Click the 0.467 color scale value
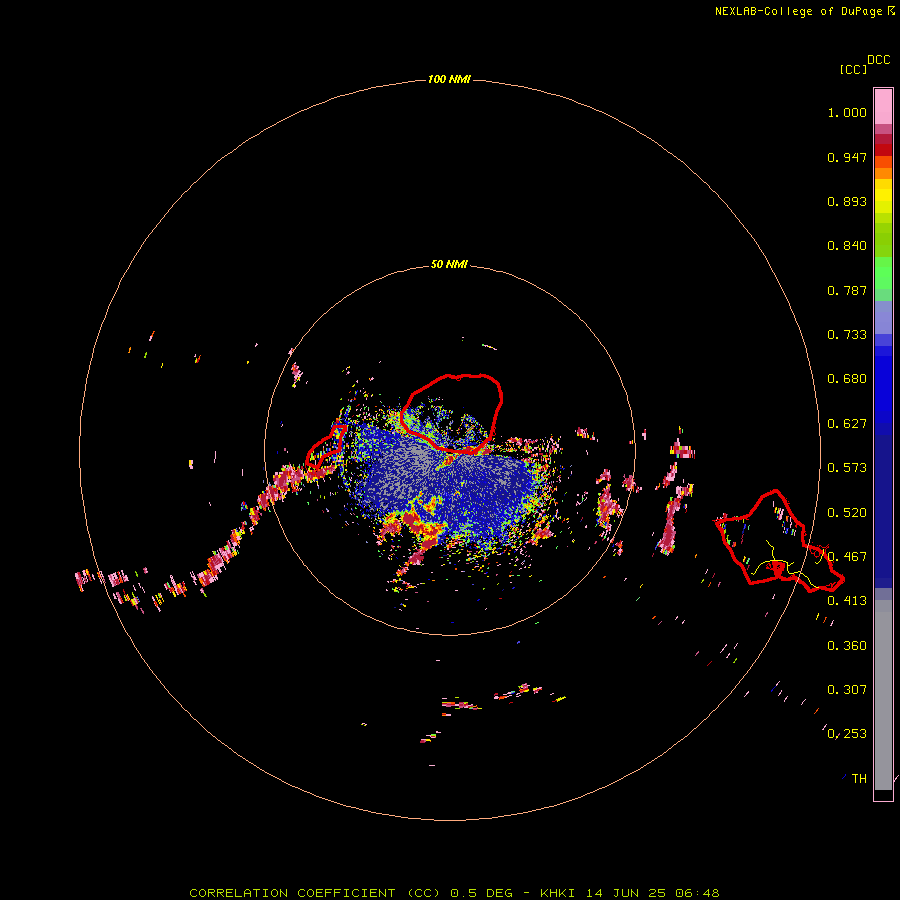This screenshot has height=900, width=900. [847, 557]
